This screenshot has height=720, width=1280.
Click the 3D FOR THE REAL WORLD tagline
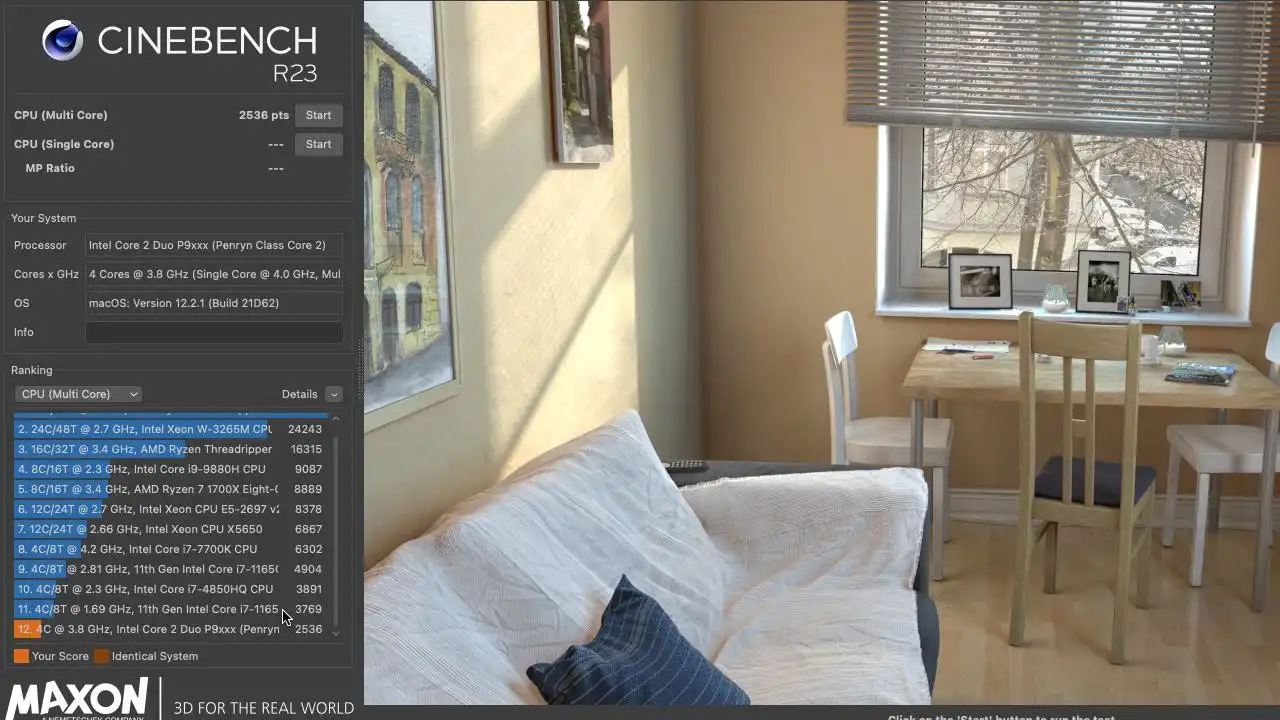(264, 708)
